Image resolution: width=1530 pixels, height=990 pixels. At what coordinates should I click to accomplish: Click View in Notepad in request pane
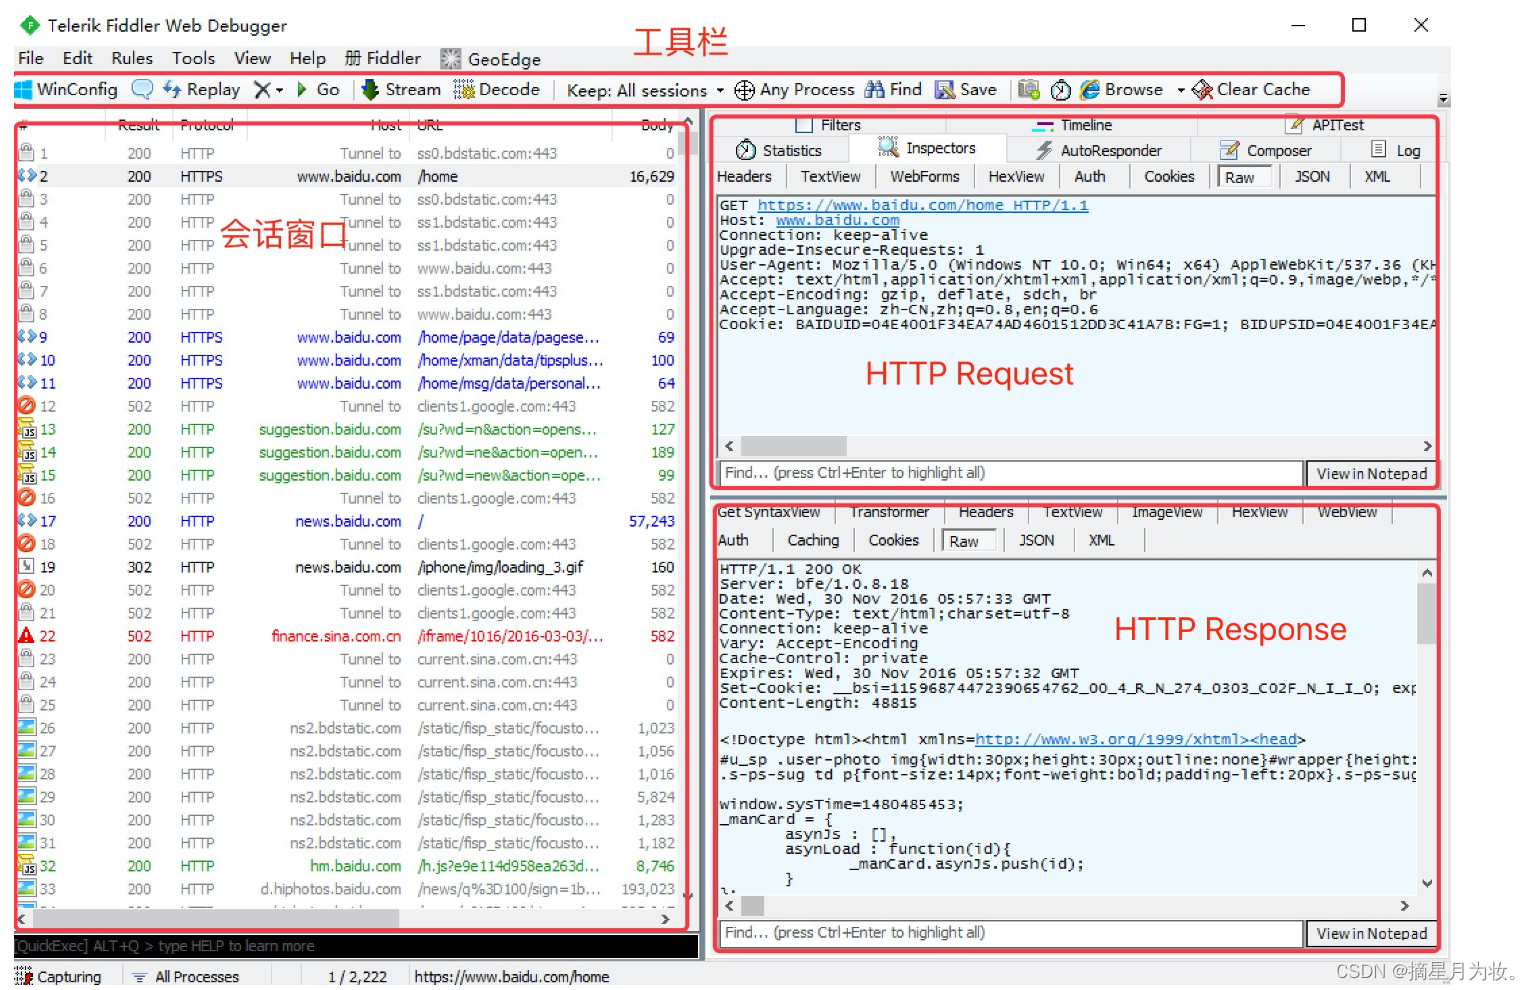1371,474
